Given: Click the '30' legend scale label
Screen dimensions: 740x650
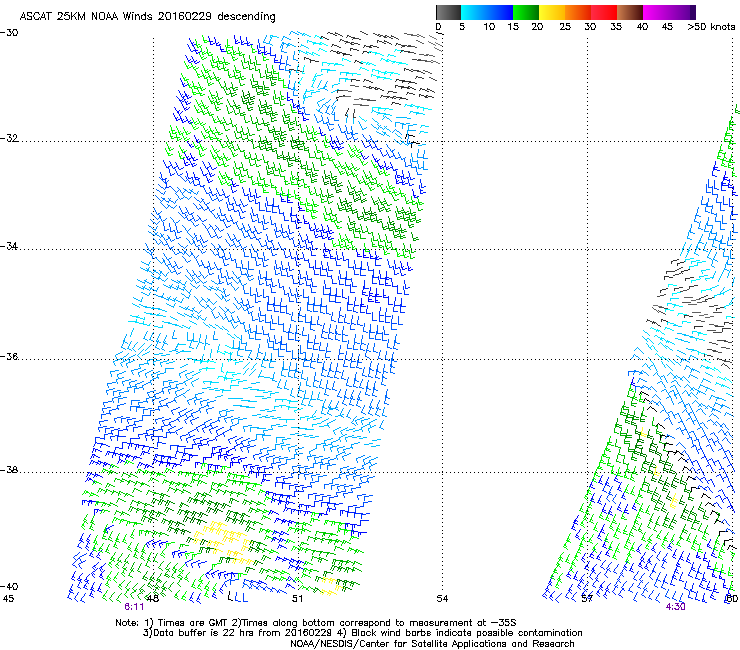Looking at the screenshot, I should [590, 27].
